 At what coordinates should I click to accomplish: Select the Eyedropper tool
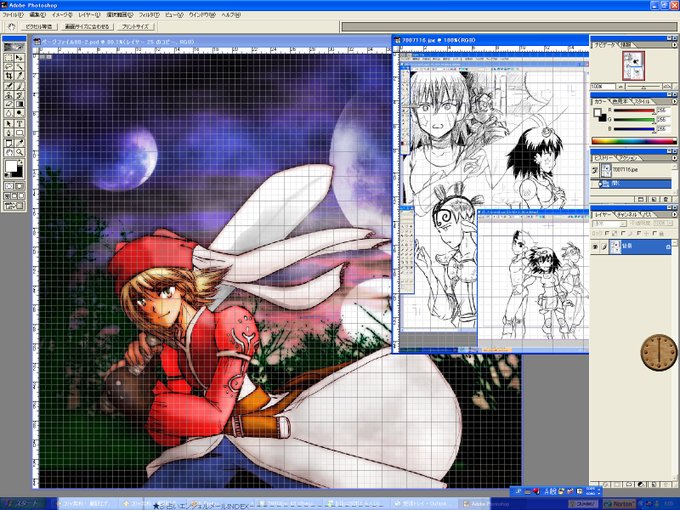(x=19, y=143)
